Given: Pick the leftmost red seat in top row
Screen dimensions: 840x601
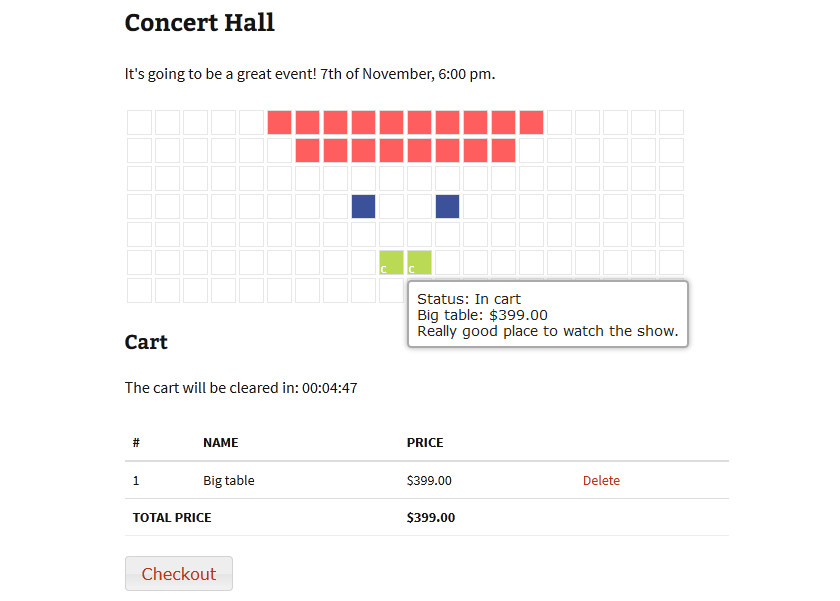Looking at the screenshot, I should click(280, 122).
